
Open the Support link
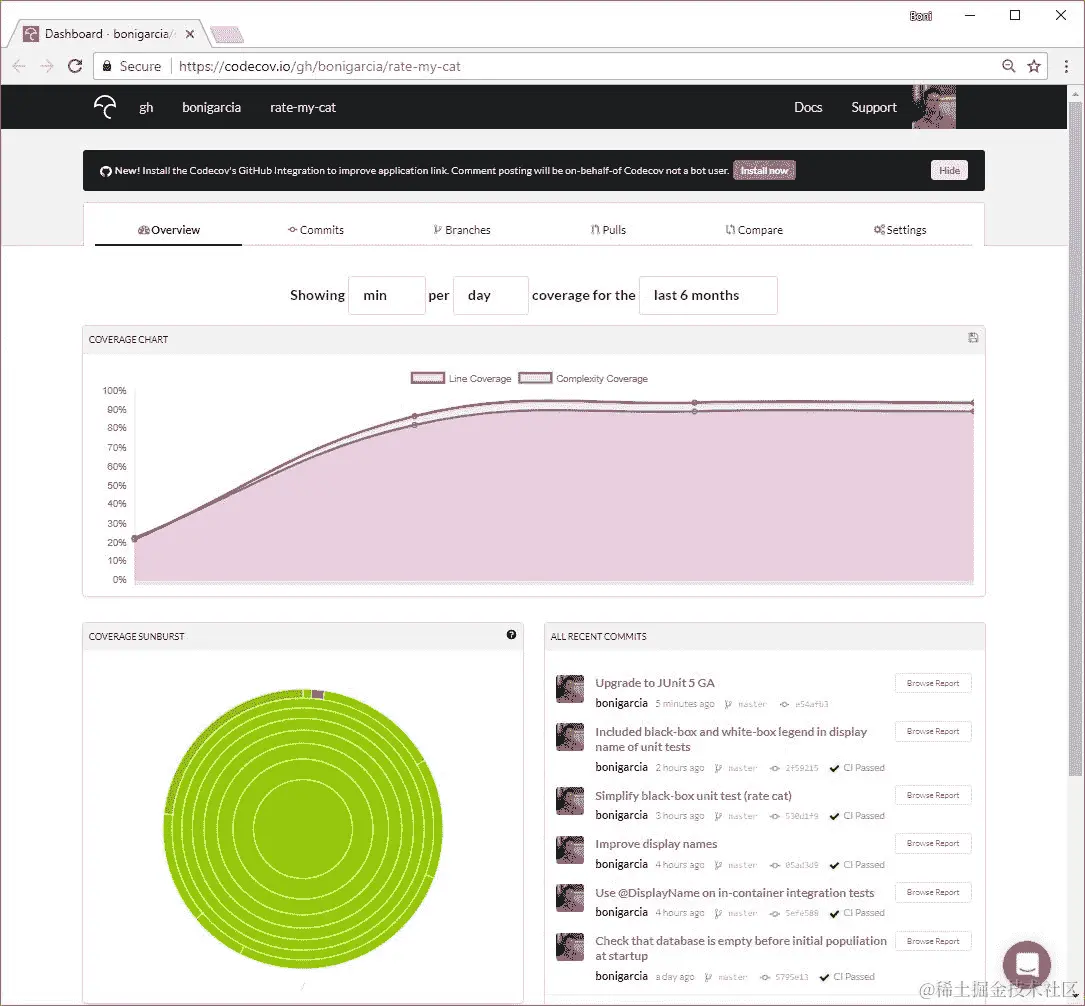pos(873,107)
